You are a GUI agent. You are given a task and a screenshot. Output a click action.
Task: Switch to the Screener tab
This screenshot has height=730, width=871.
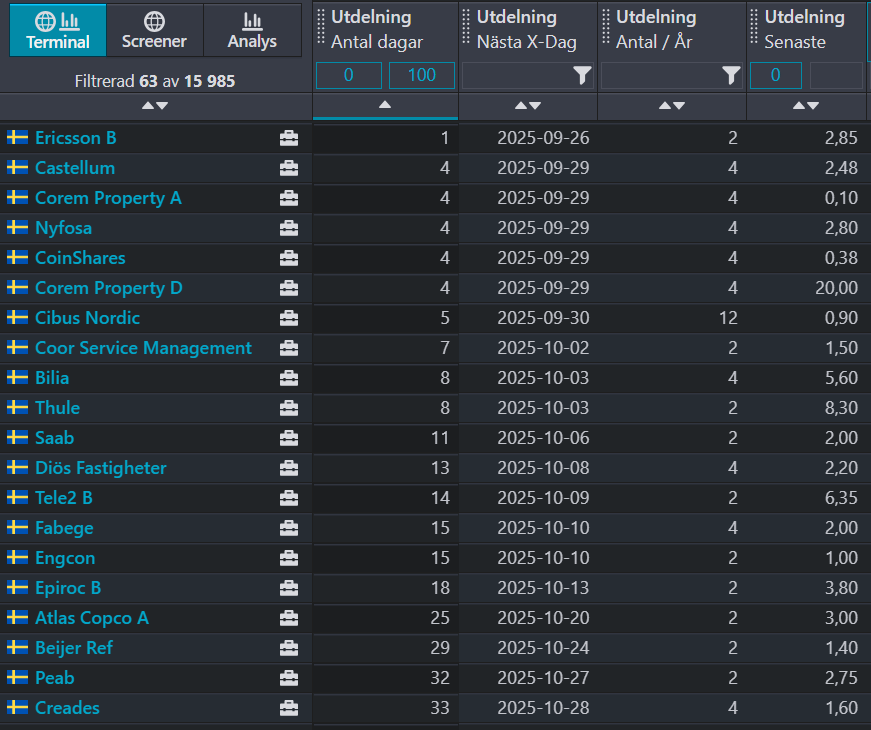154,31
